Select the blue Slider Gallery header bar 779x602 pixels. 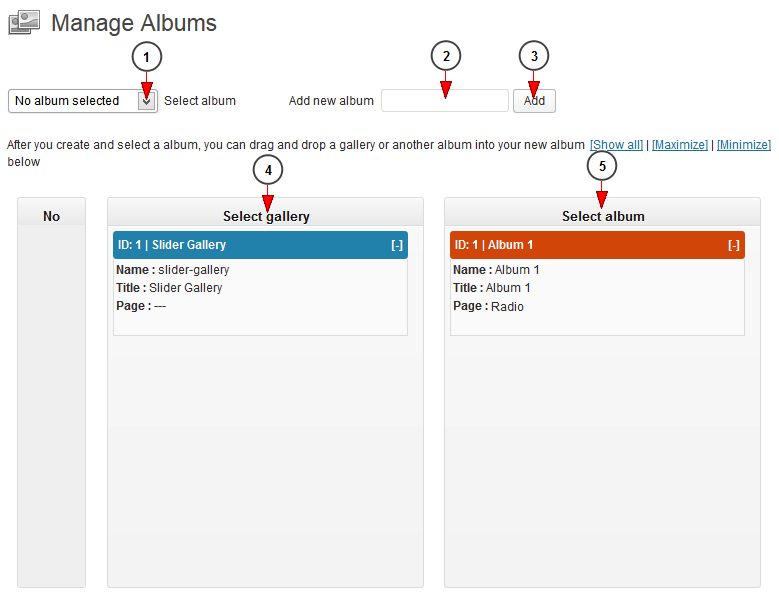coord(260,245)
